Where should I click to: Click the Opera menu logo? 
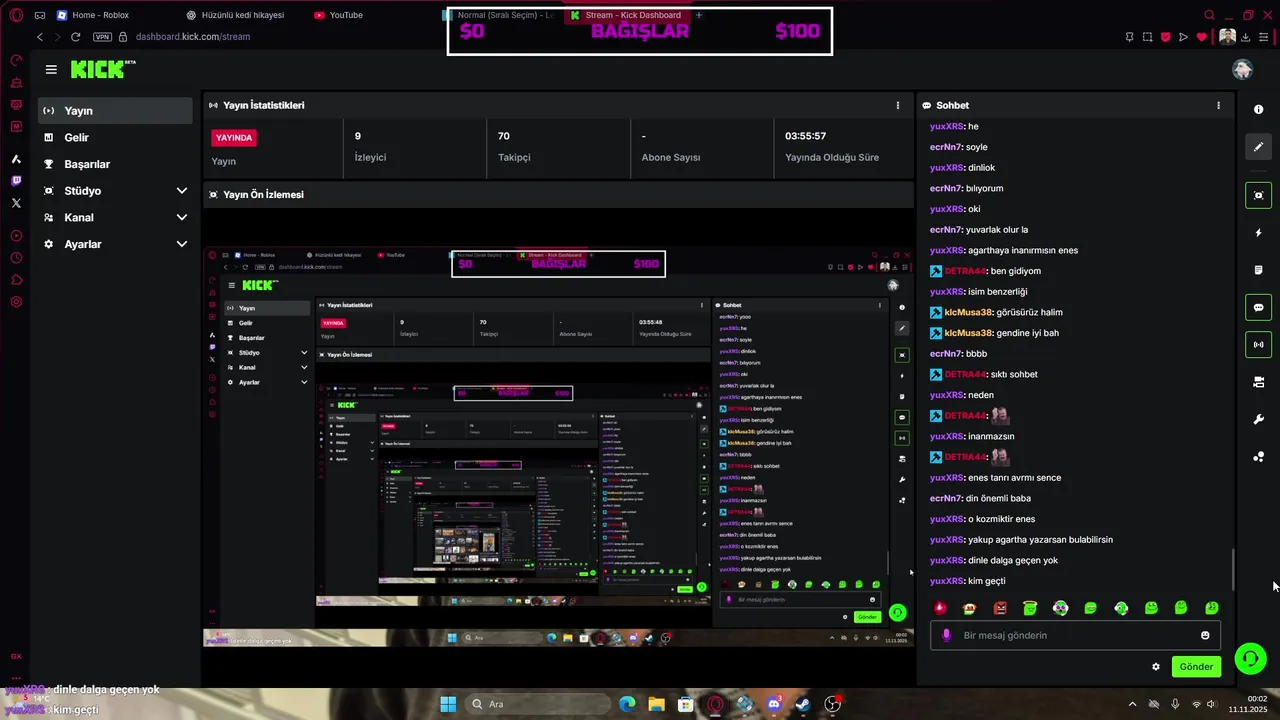click(15, 15)
